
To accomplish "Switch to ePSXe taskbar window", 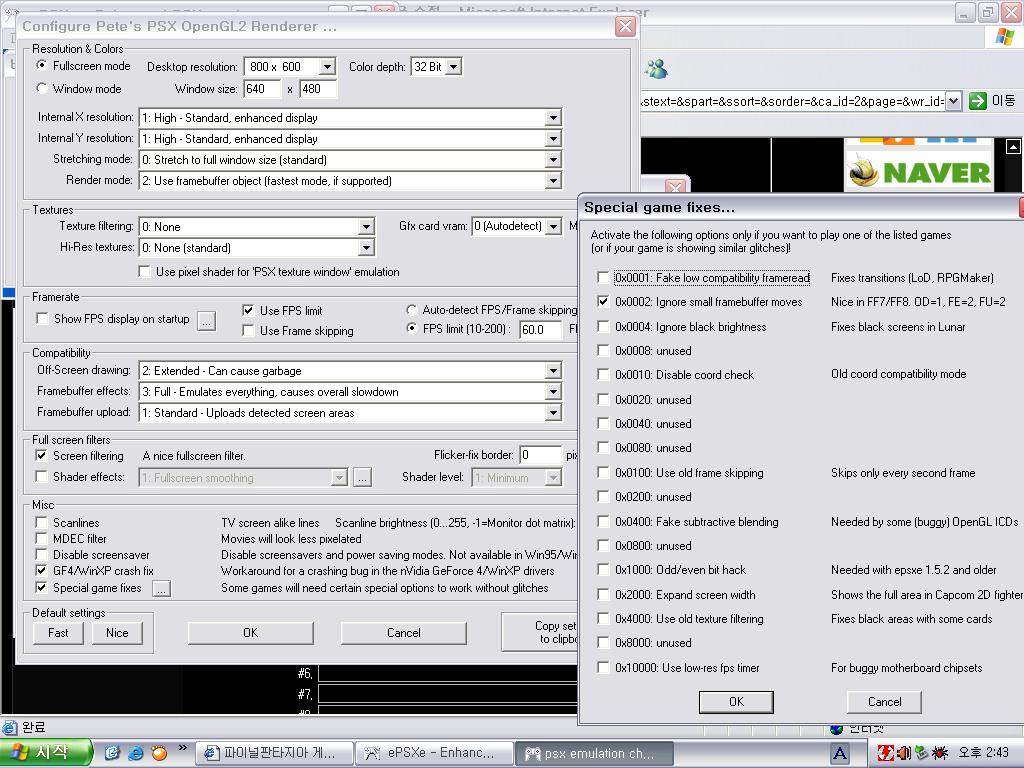I will click(x=434, y=753).
